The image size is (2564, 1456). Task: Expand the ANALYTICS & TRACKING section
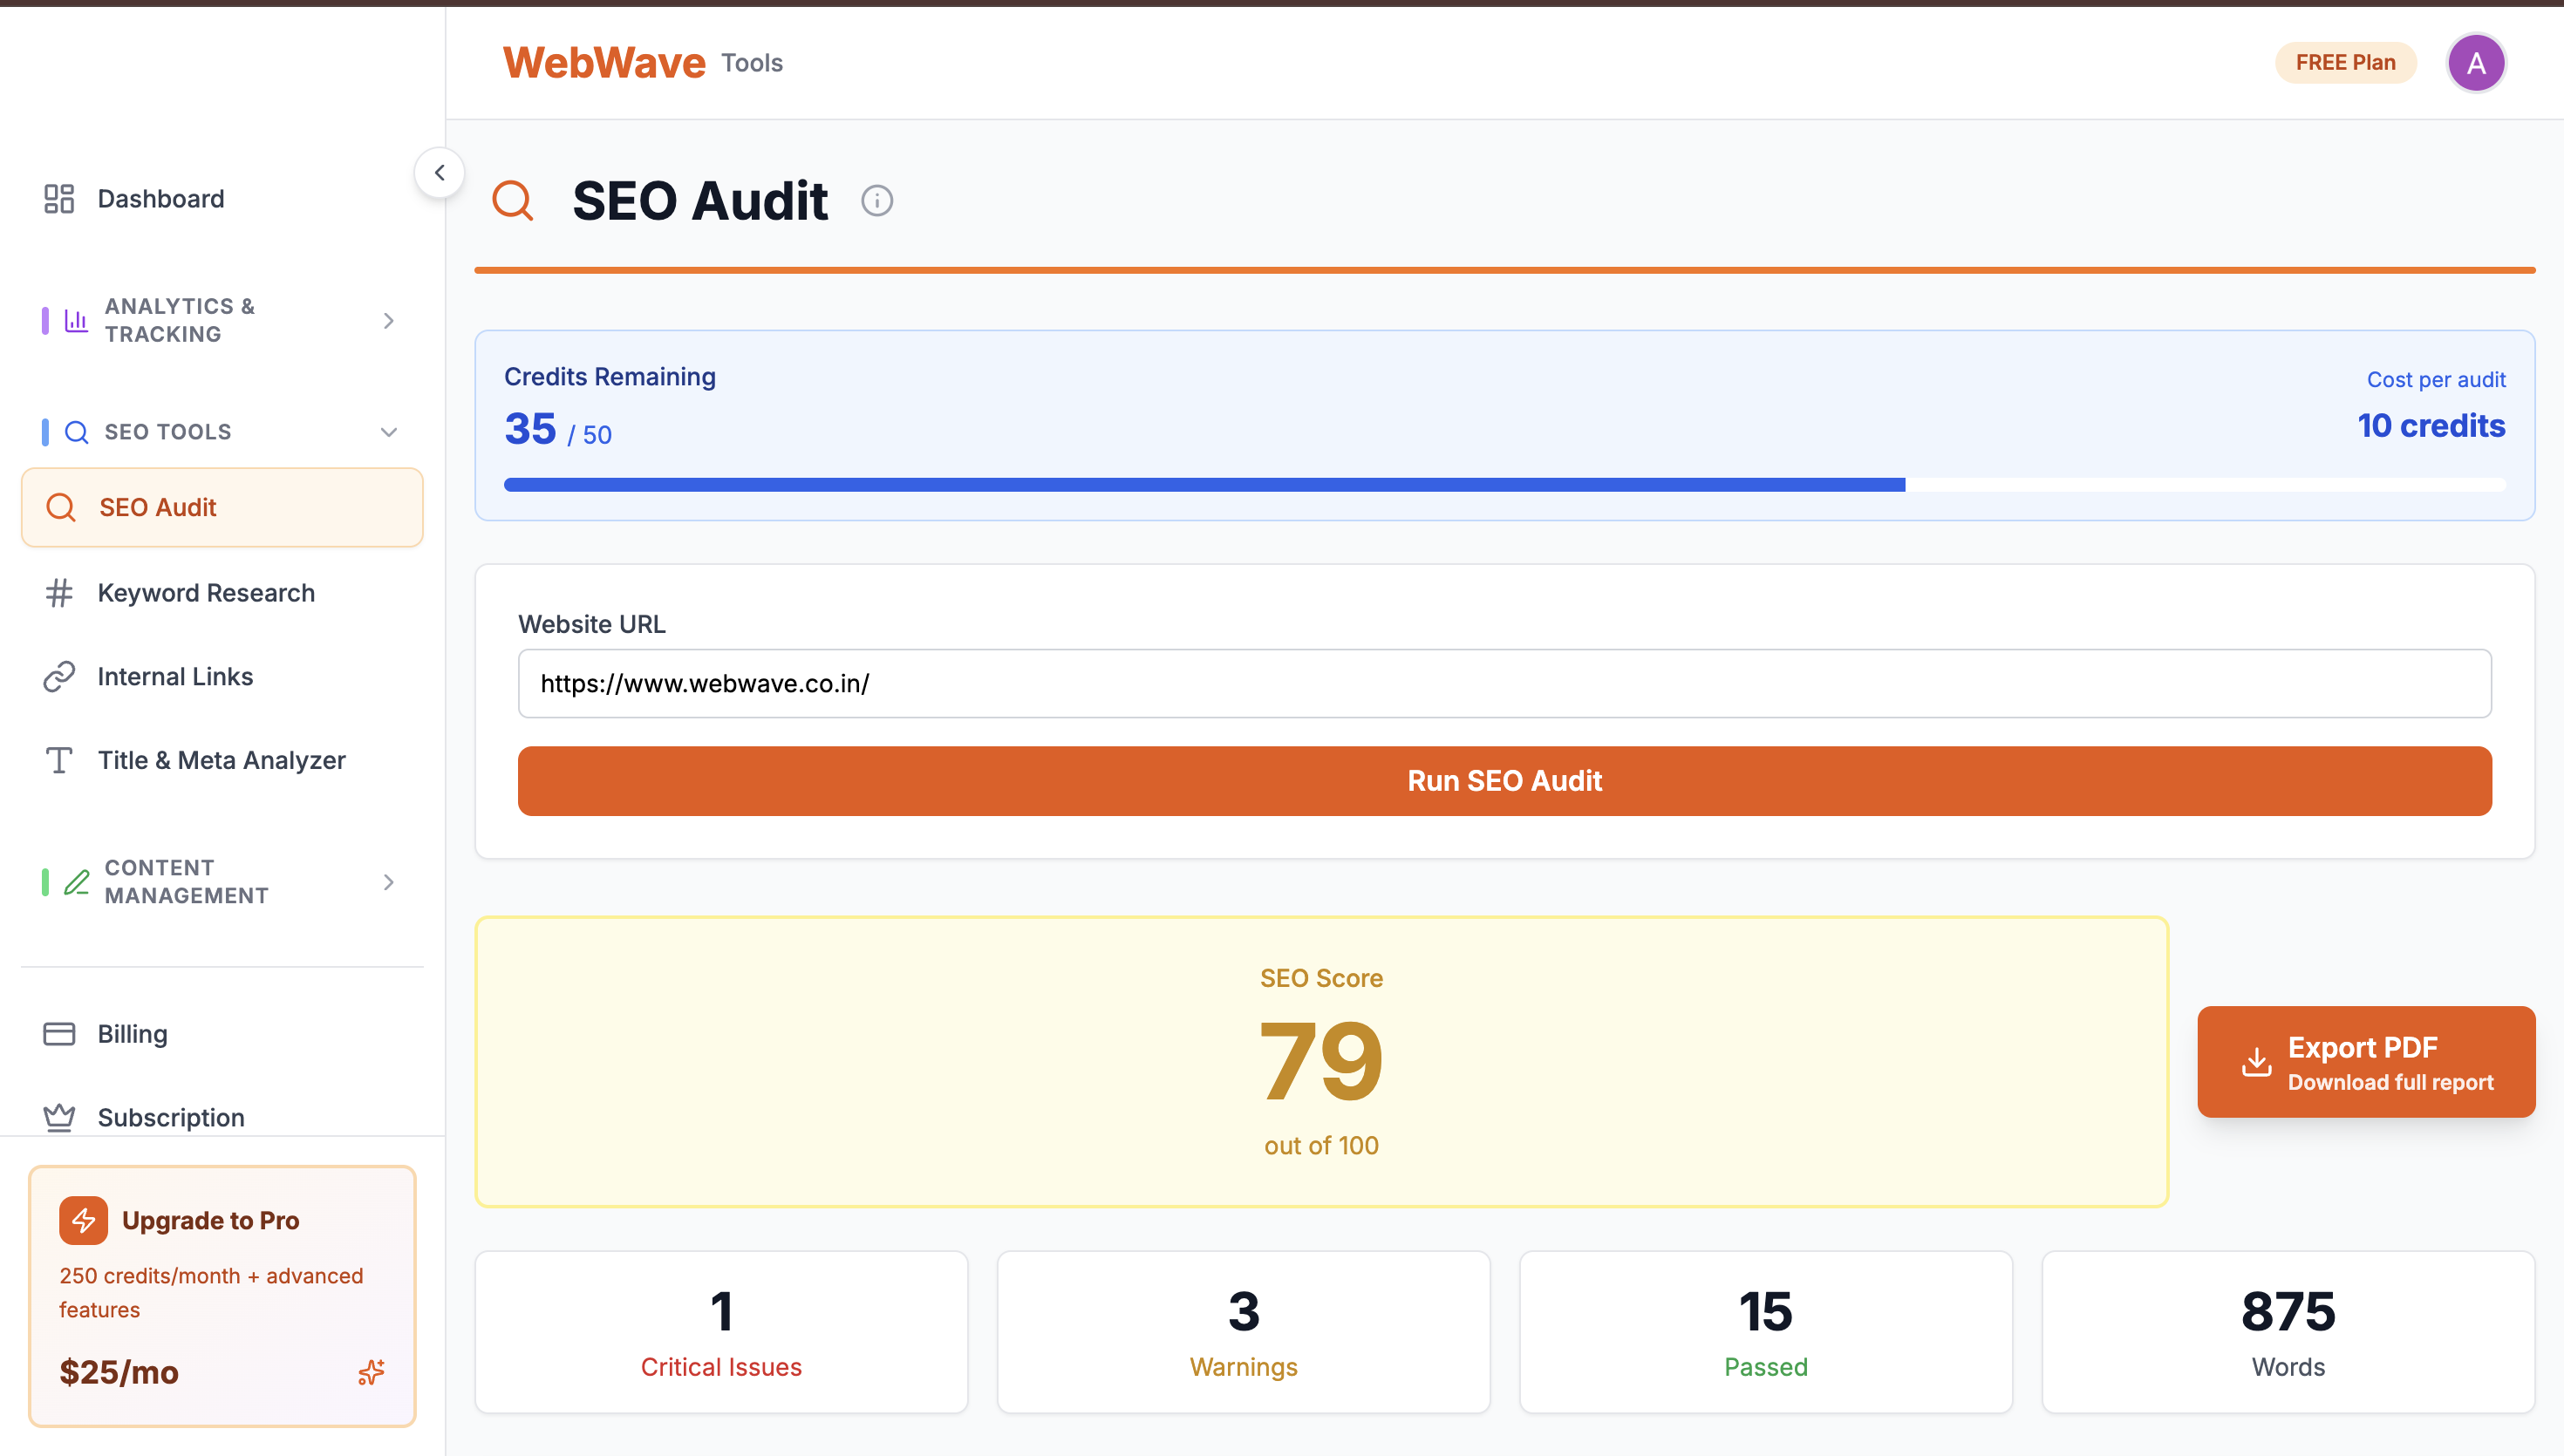(x=388, y=321)
